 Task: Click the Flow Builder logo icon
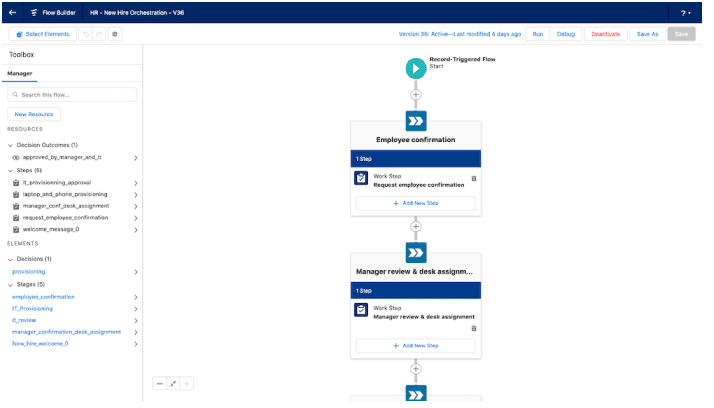click(x=34, y=13)
